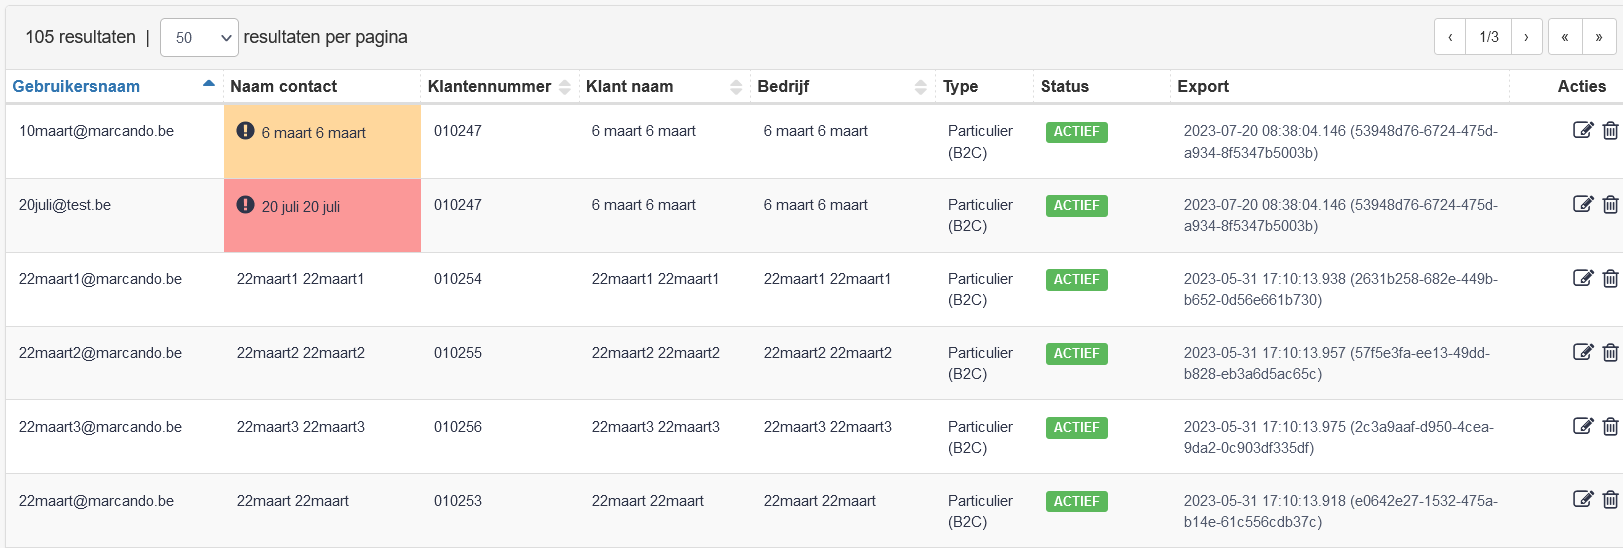Delete the 10maart@marcando.be user
1623x548 pixels.
(x=1610, y=130)
